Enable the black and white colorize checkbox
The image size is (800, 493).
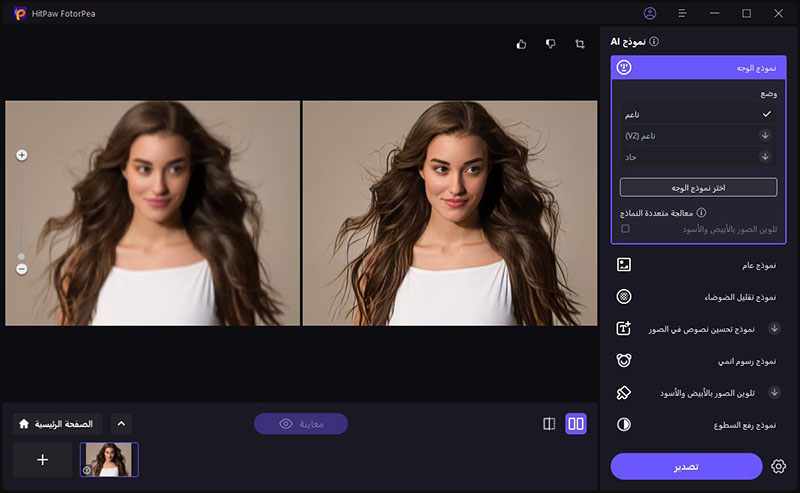[x=625, y=229]
